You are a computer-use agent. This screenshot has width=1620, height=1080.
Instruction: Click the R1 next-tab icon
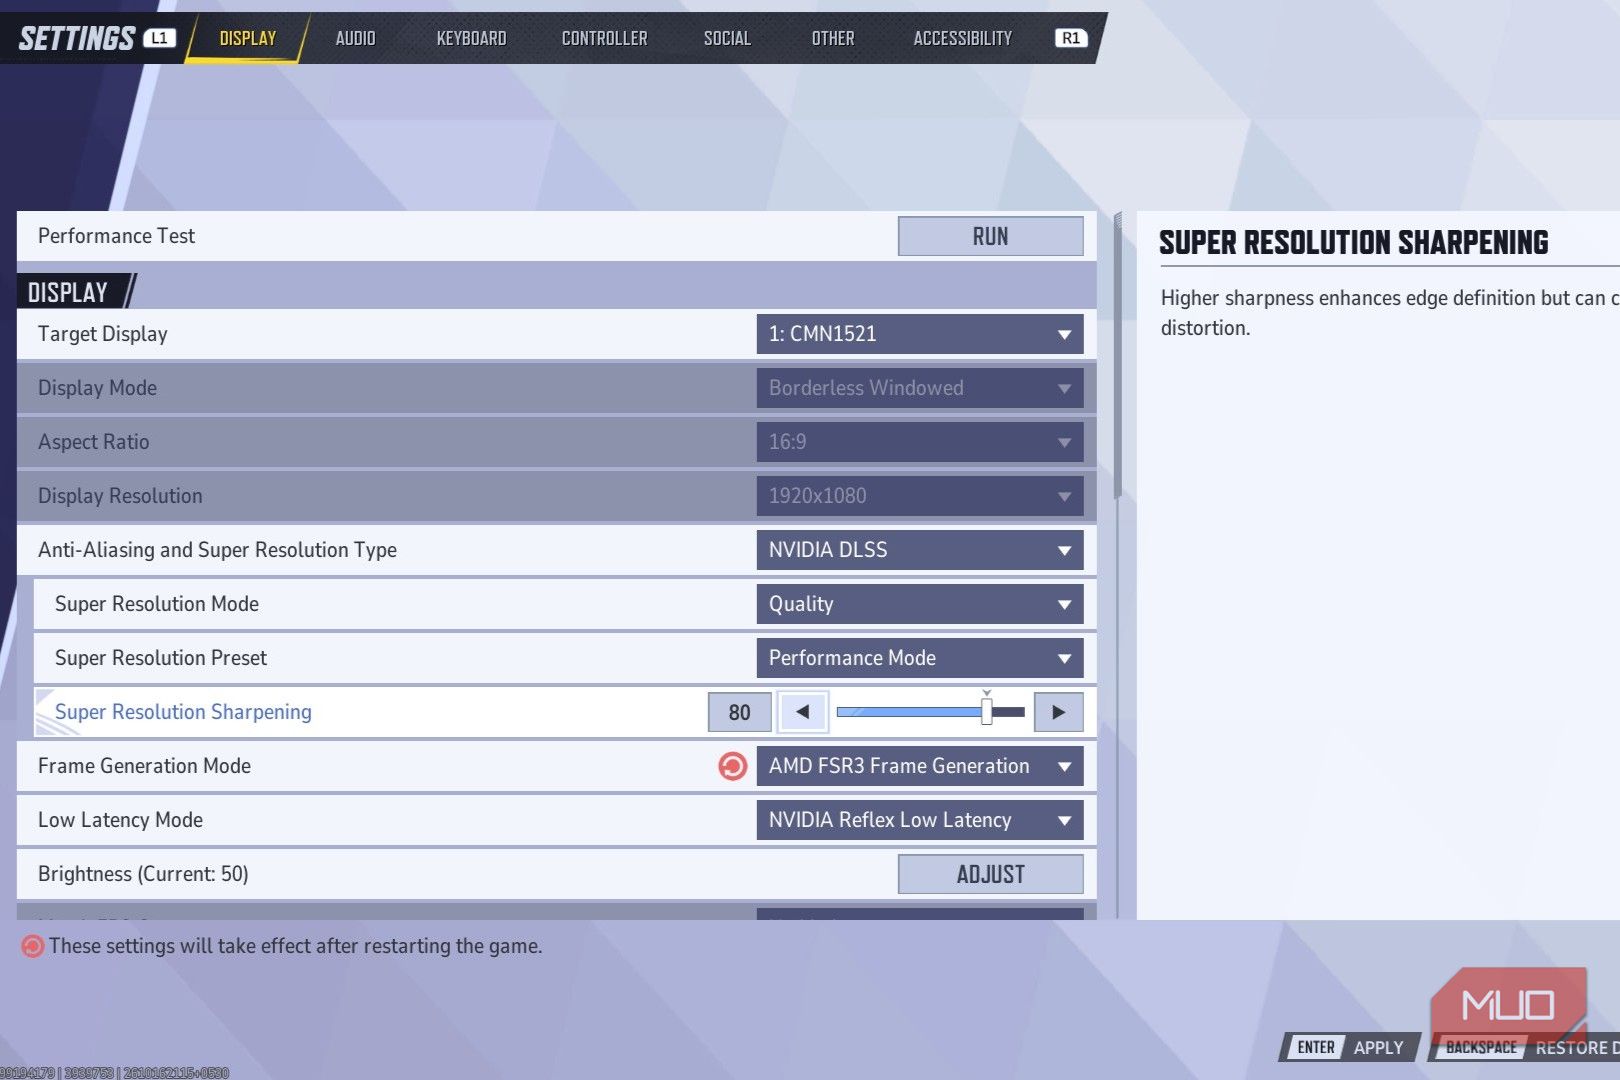click(1070, 38)
